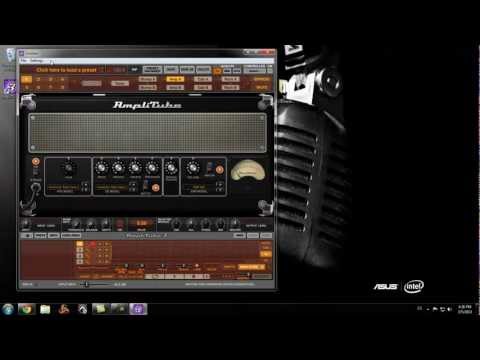Screen dimensions: 480x360
Task: Click the first EQ knob (Bass) on amp
Action: (x=101, y=168)
